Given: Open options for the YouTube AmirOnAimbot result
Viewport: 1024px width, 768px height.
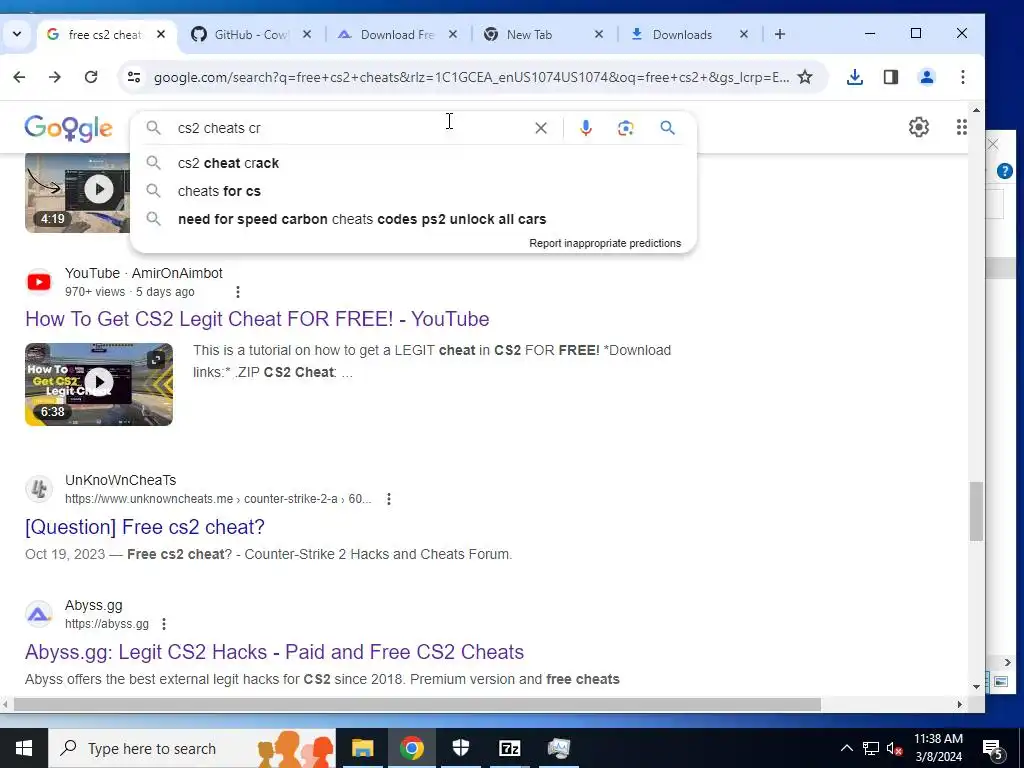Looking at the screenshot, I should click(x=238, y=292).
